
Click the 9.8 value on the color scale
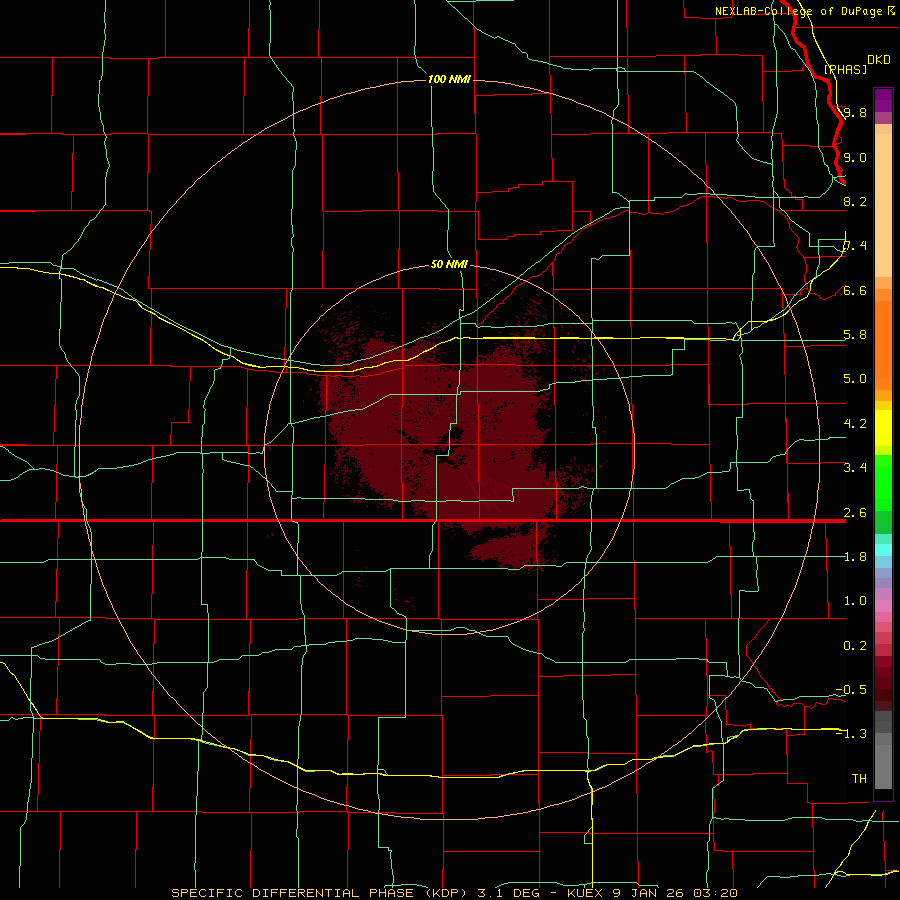click(855, 112)
